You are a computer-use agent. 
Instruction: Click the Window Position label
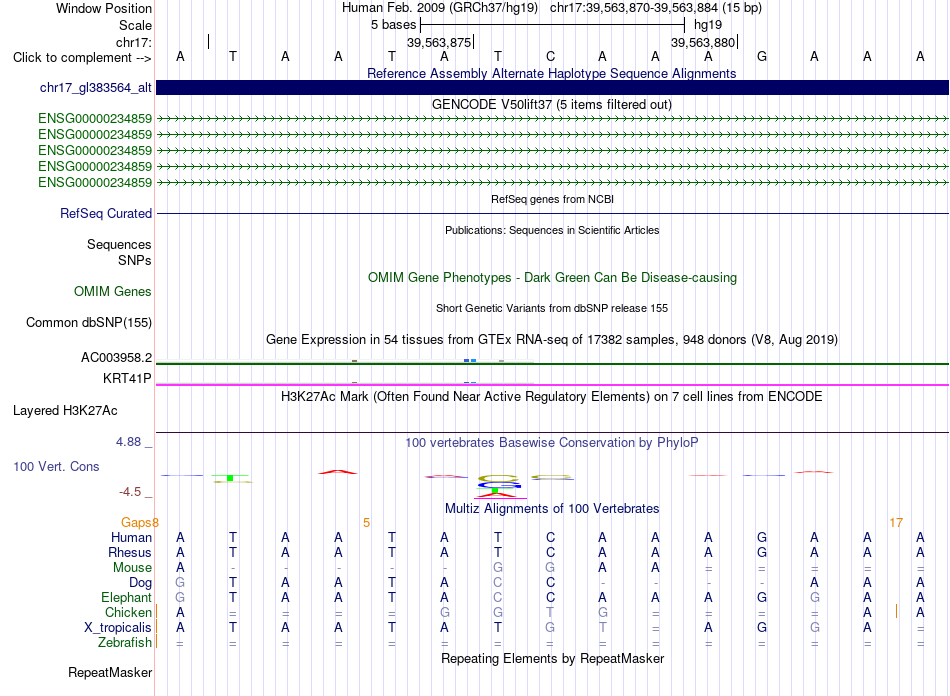tap(104, 8)
